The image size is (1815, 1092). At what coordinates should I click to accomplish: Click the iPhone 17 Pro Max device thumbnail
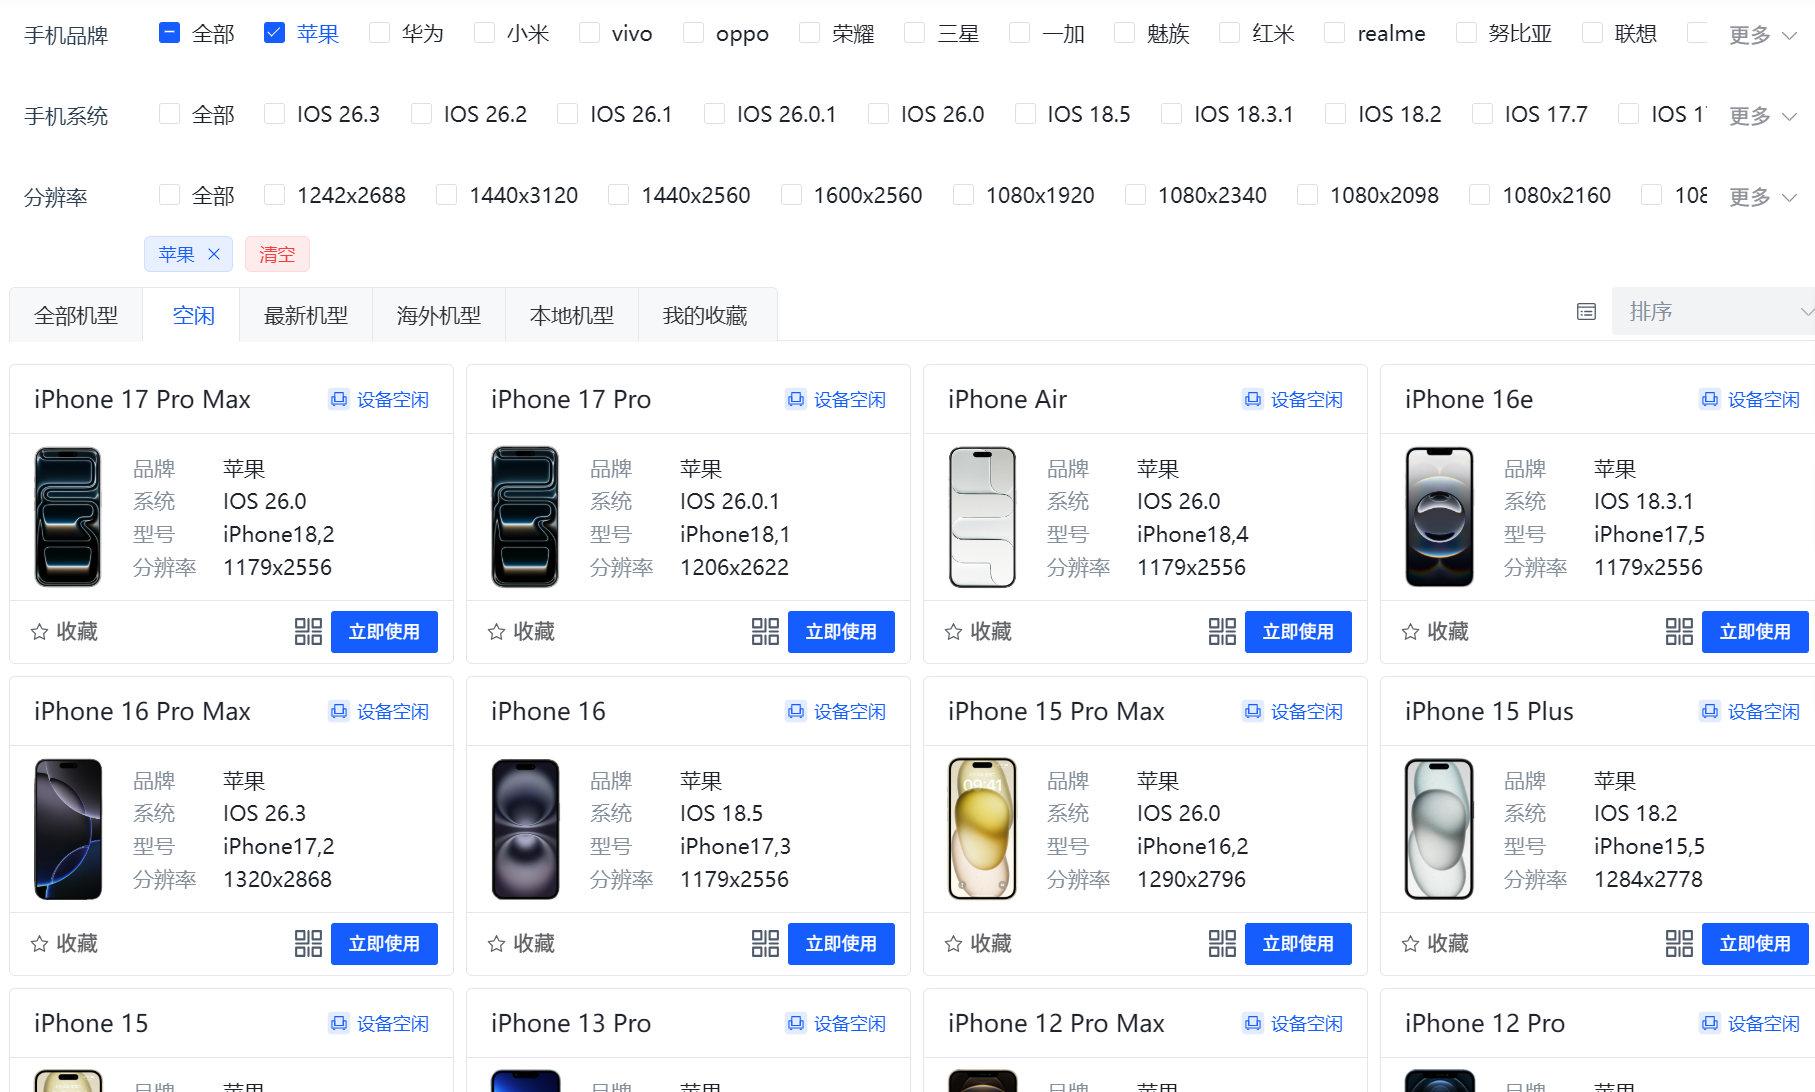[68, 517]
